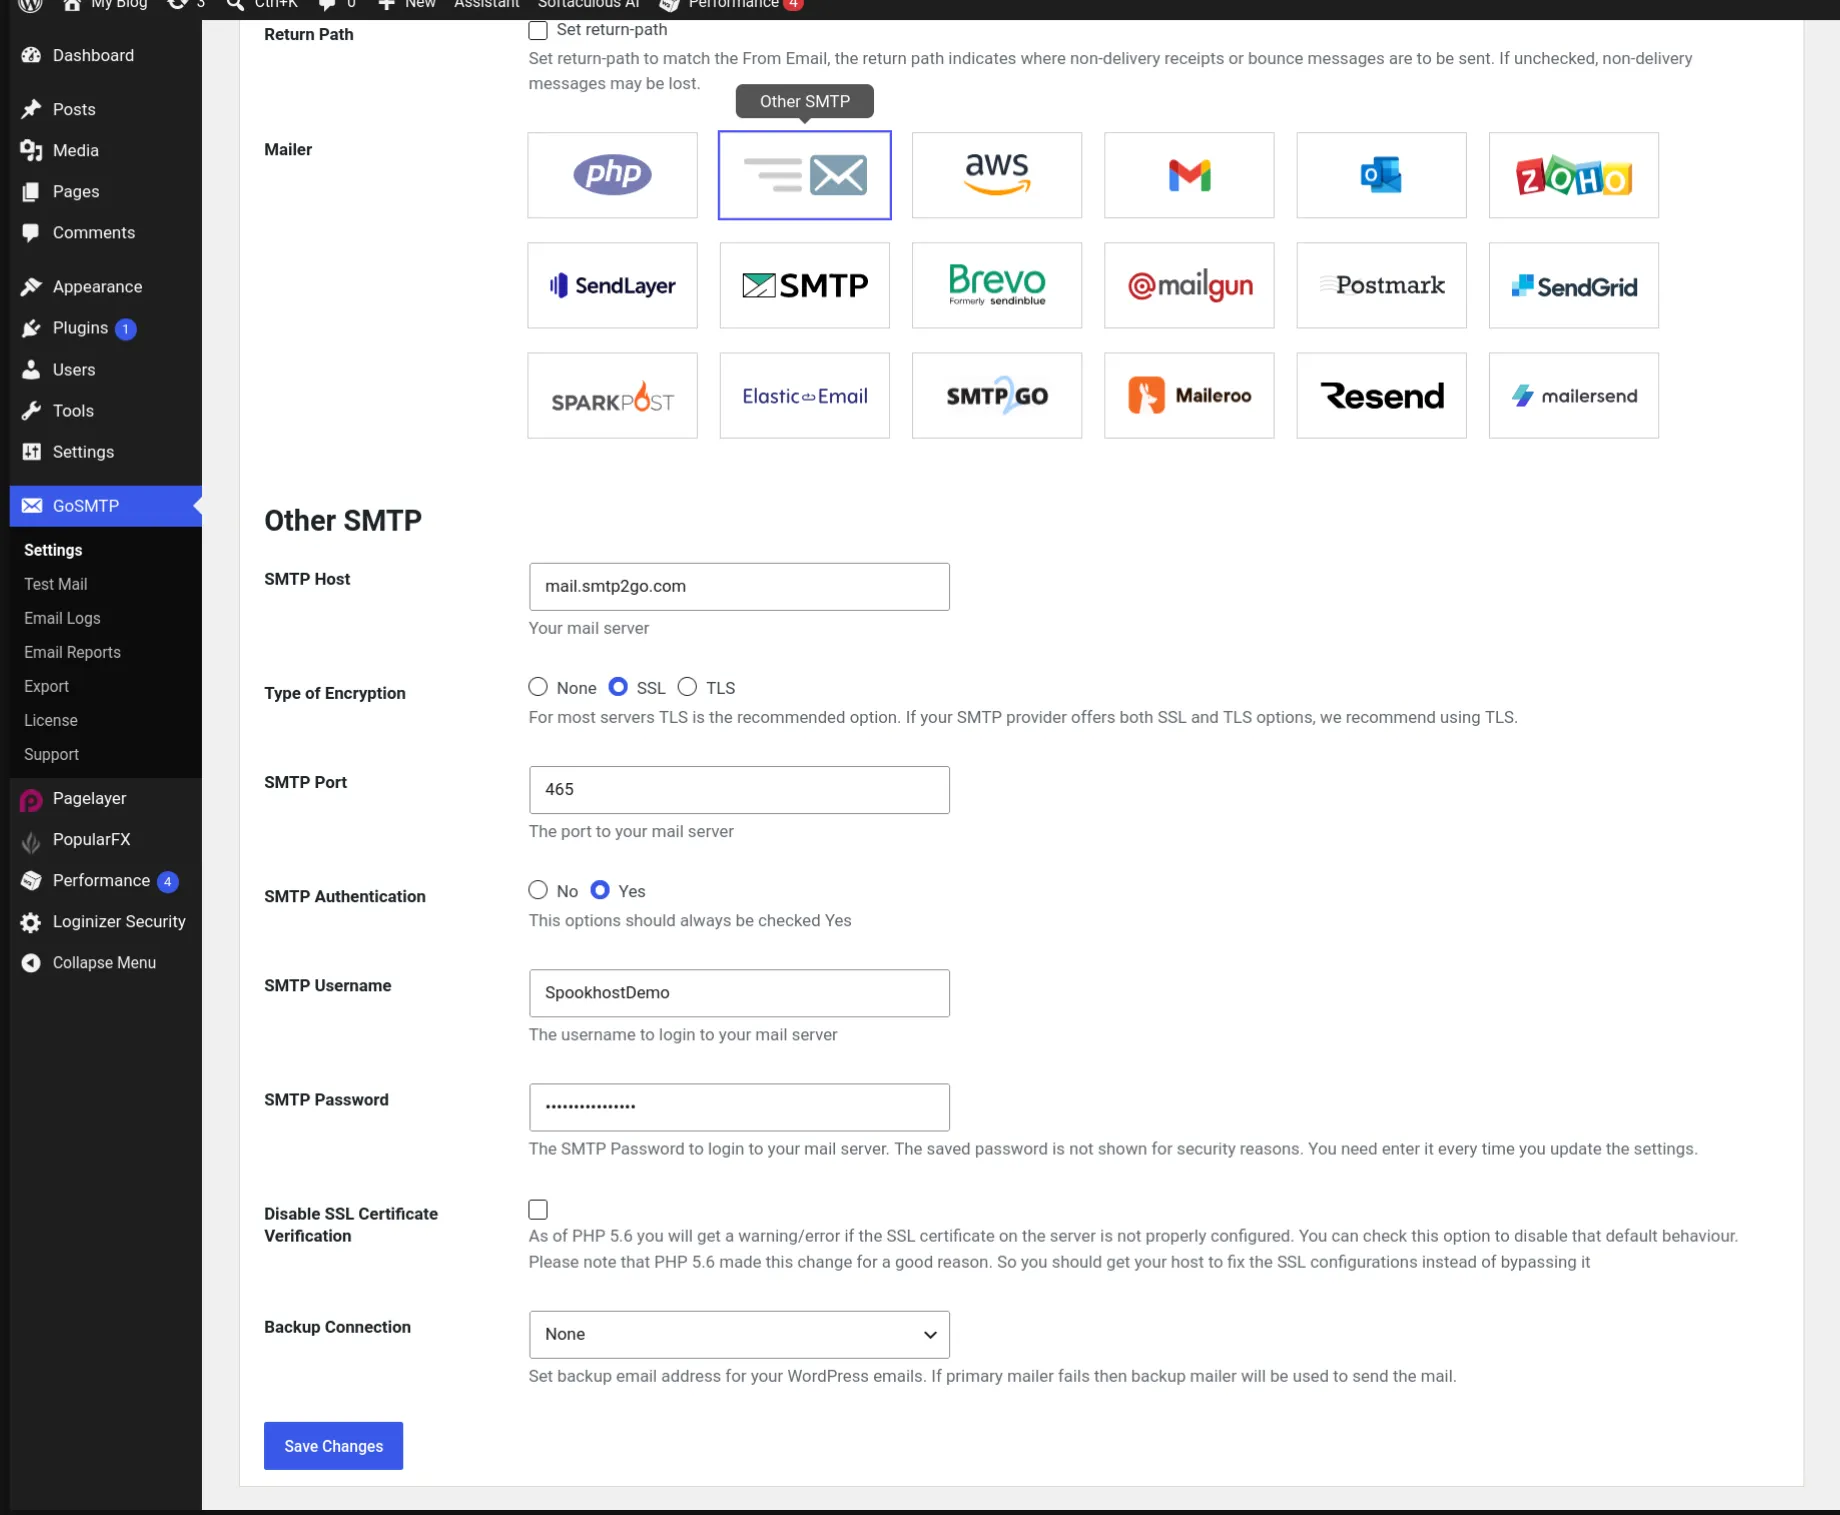Screen dimensions: 1840x1515
Task: Go to the Export submenu
Action: click(x=46, y=686)
